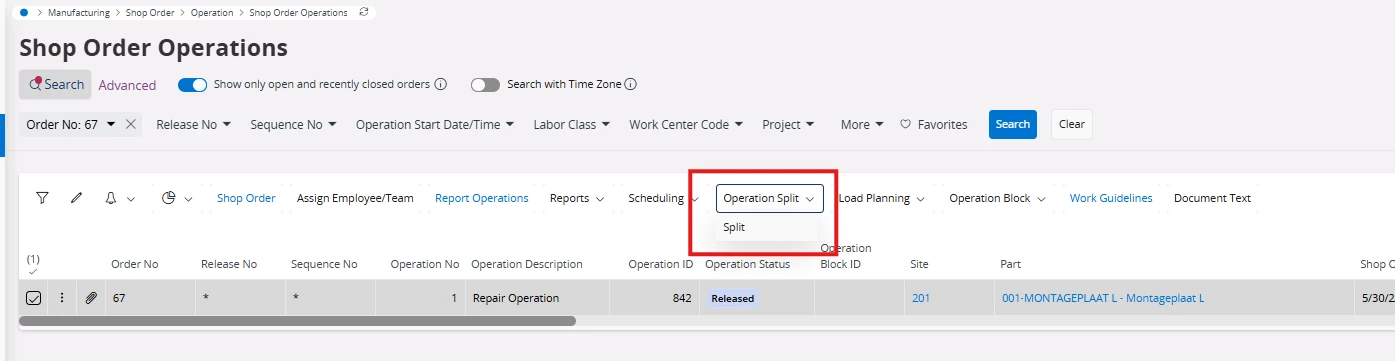Click the pencil edit icon

76,198
